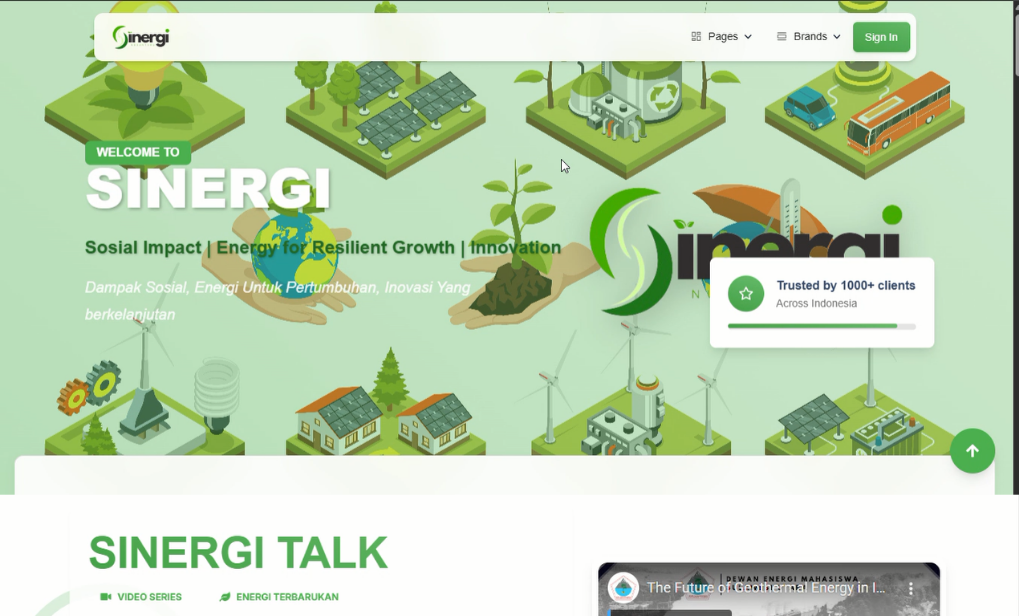Click the Sign In button
The image size is (1019, 616).
pyautogui.click(x=881, y=37)
